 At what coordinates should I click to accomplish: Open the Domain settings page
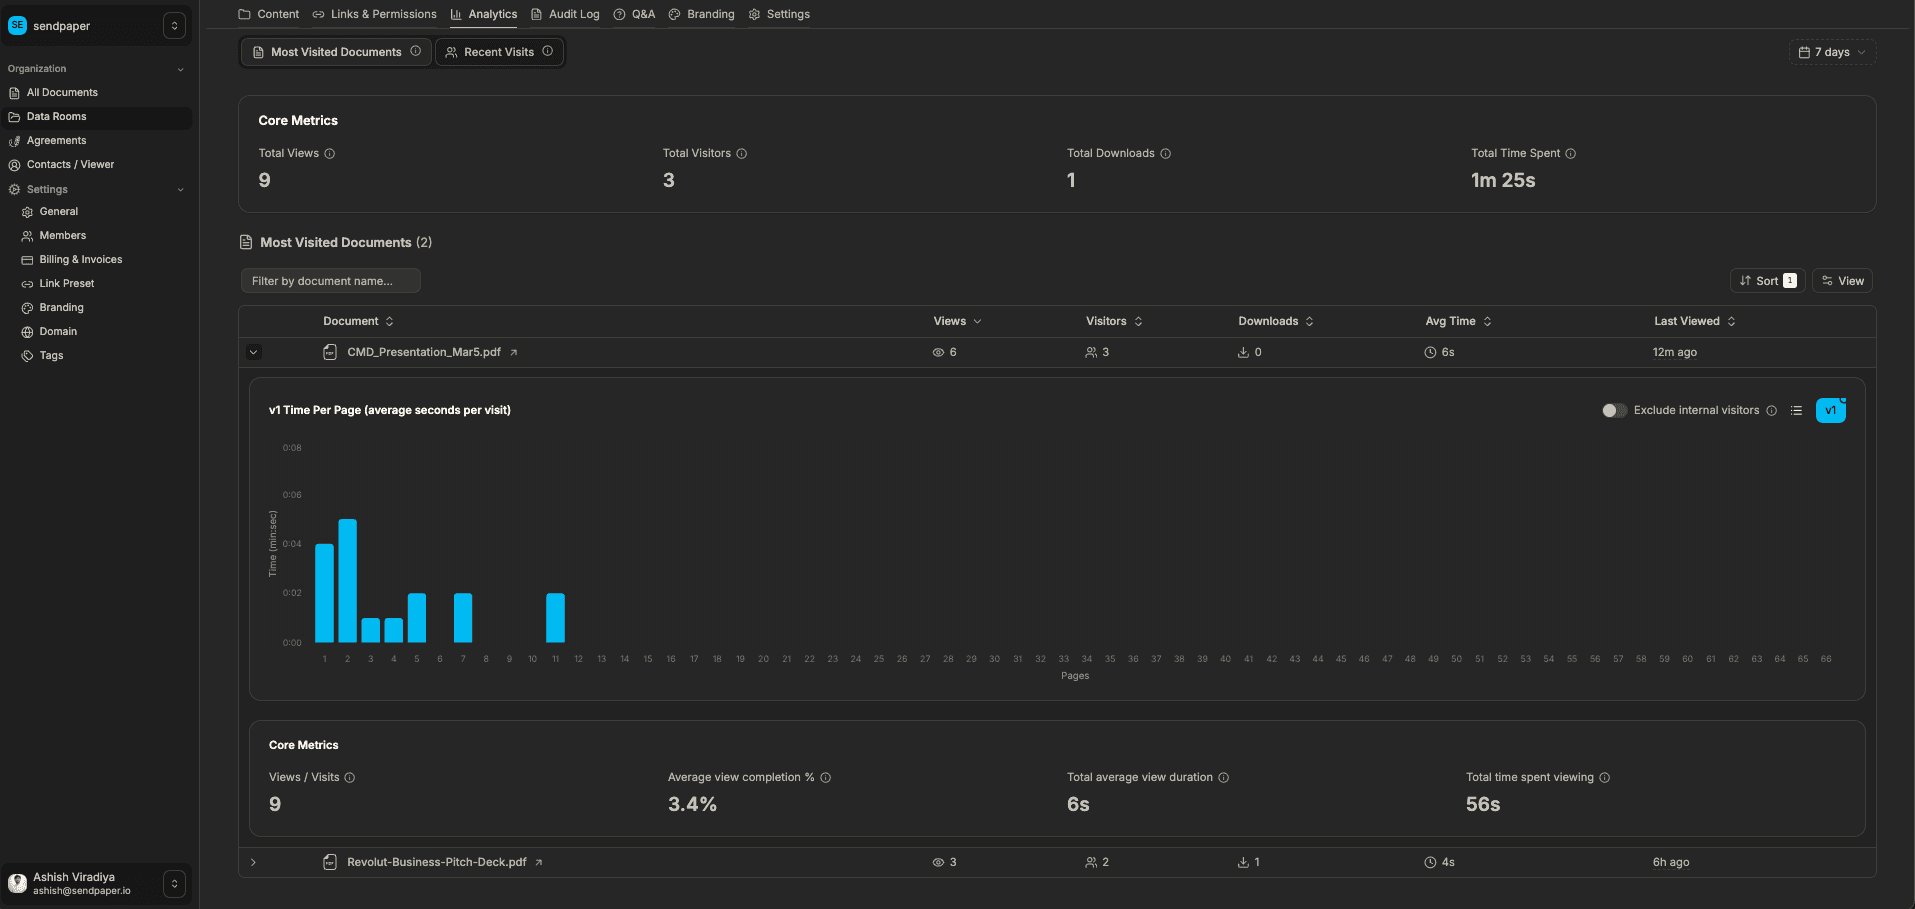pos(58,331)
